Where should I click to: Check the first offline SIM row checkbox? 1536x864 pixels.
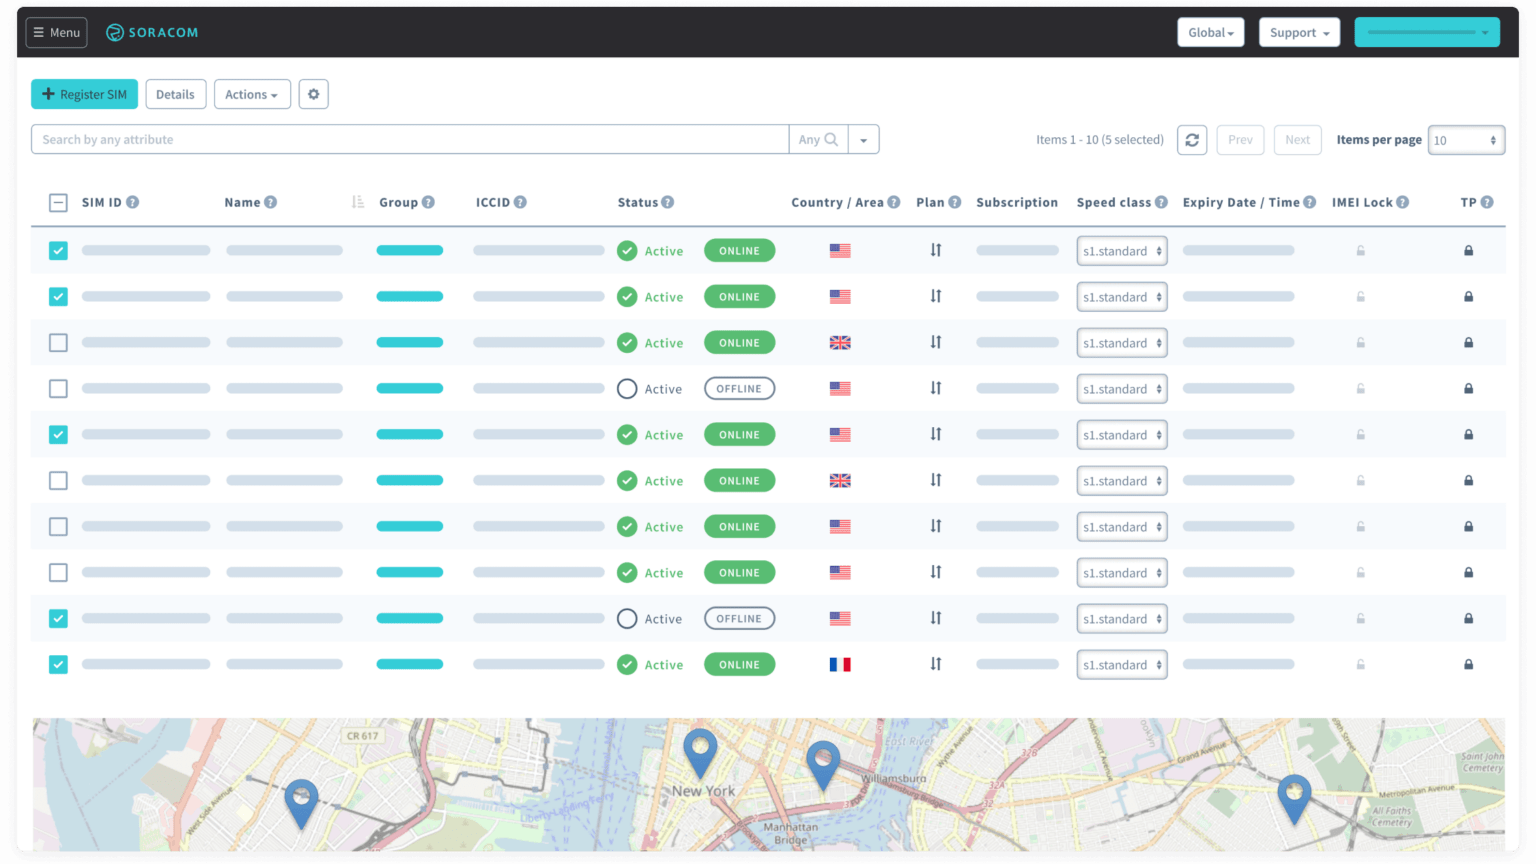coord(58,389)
